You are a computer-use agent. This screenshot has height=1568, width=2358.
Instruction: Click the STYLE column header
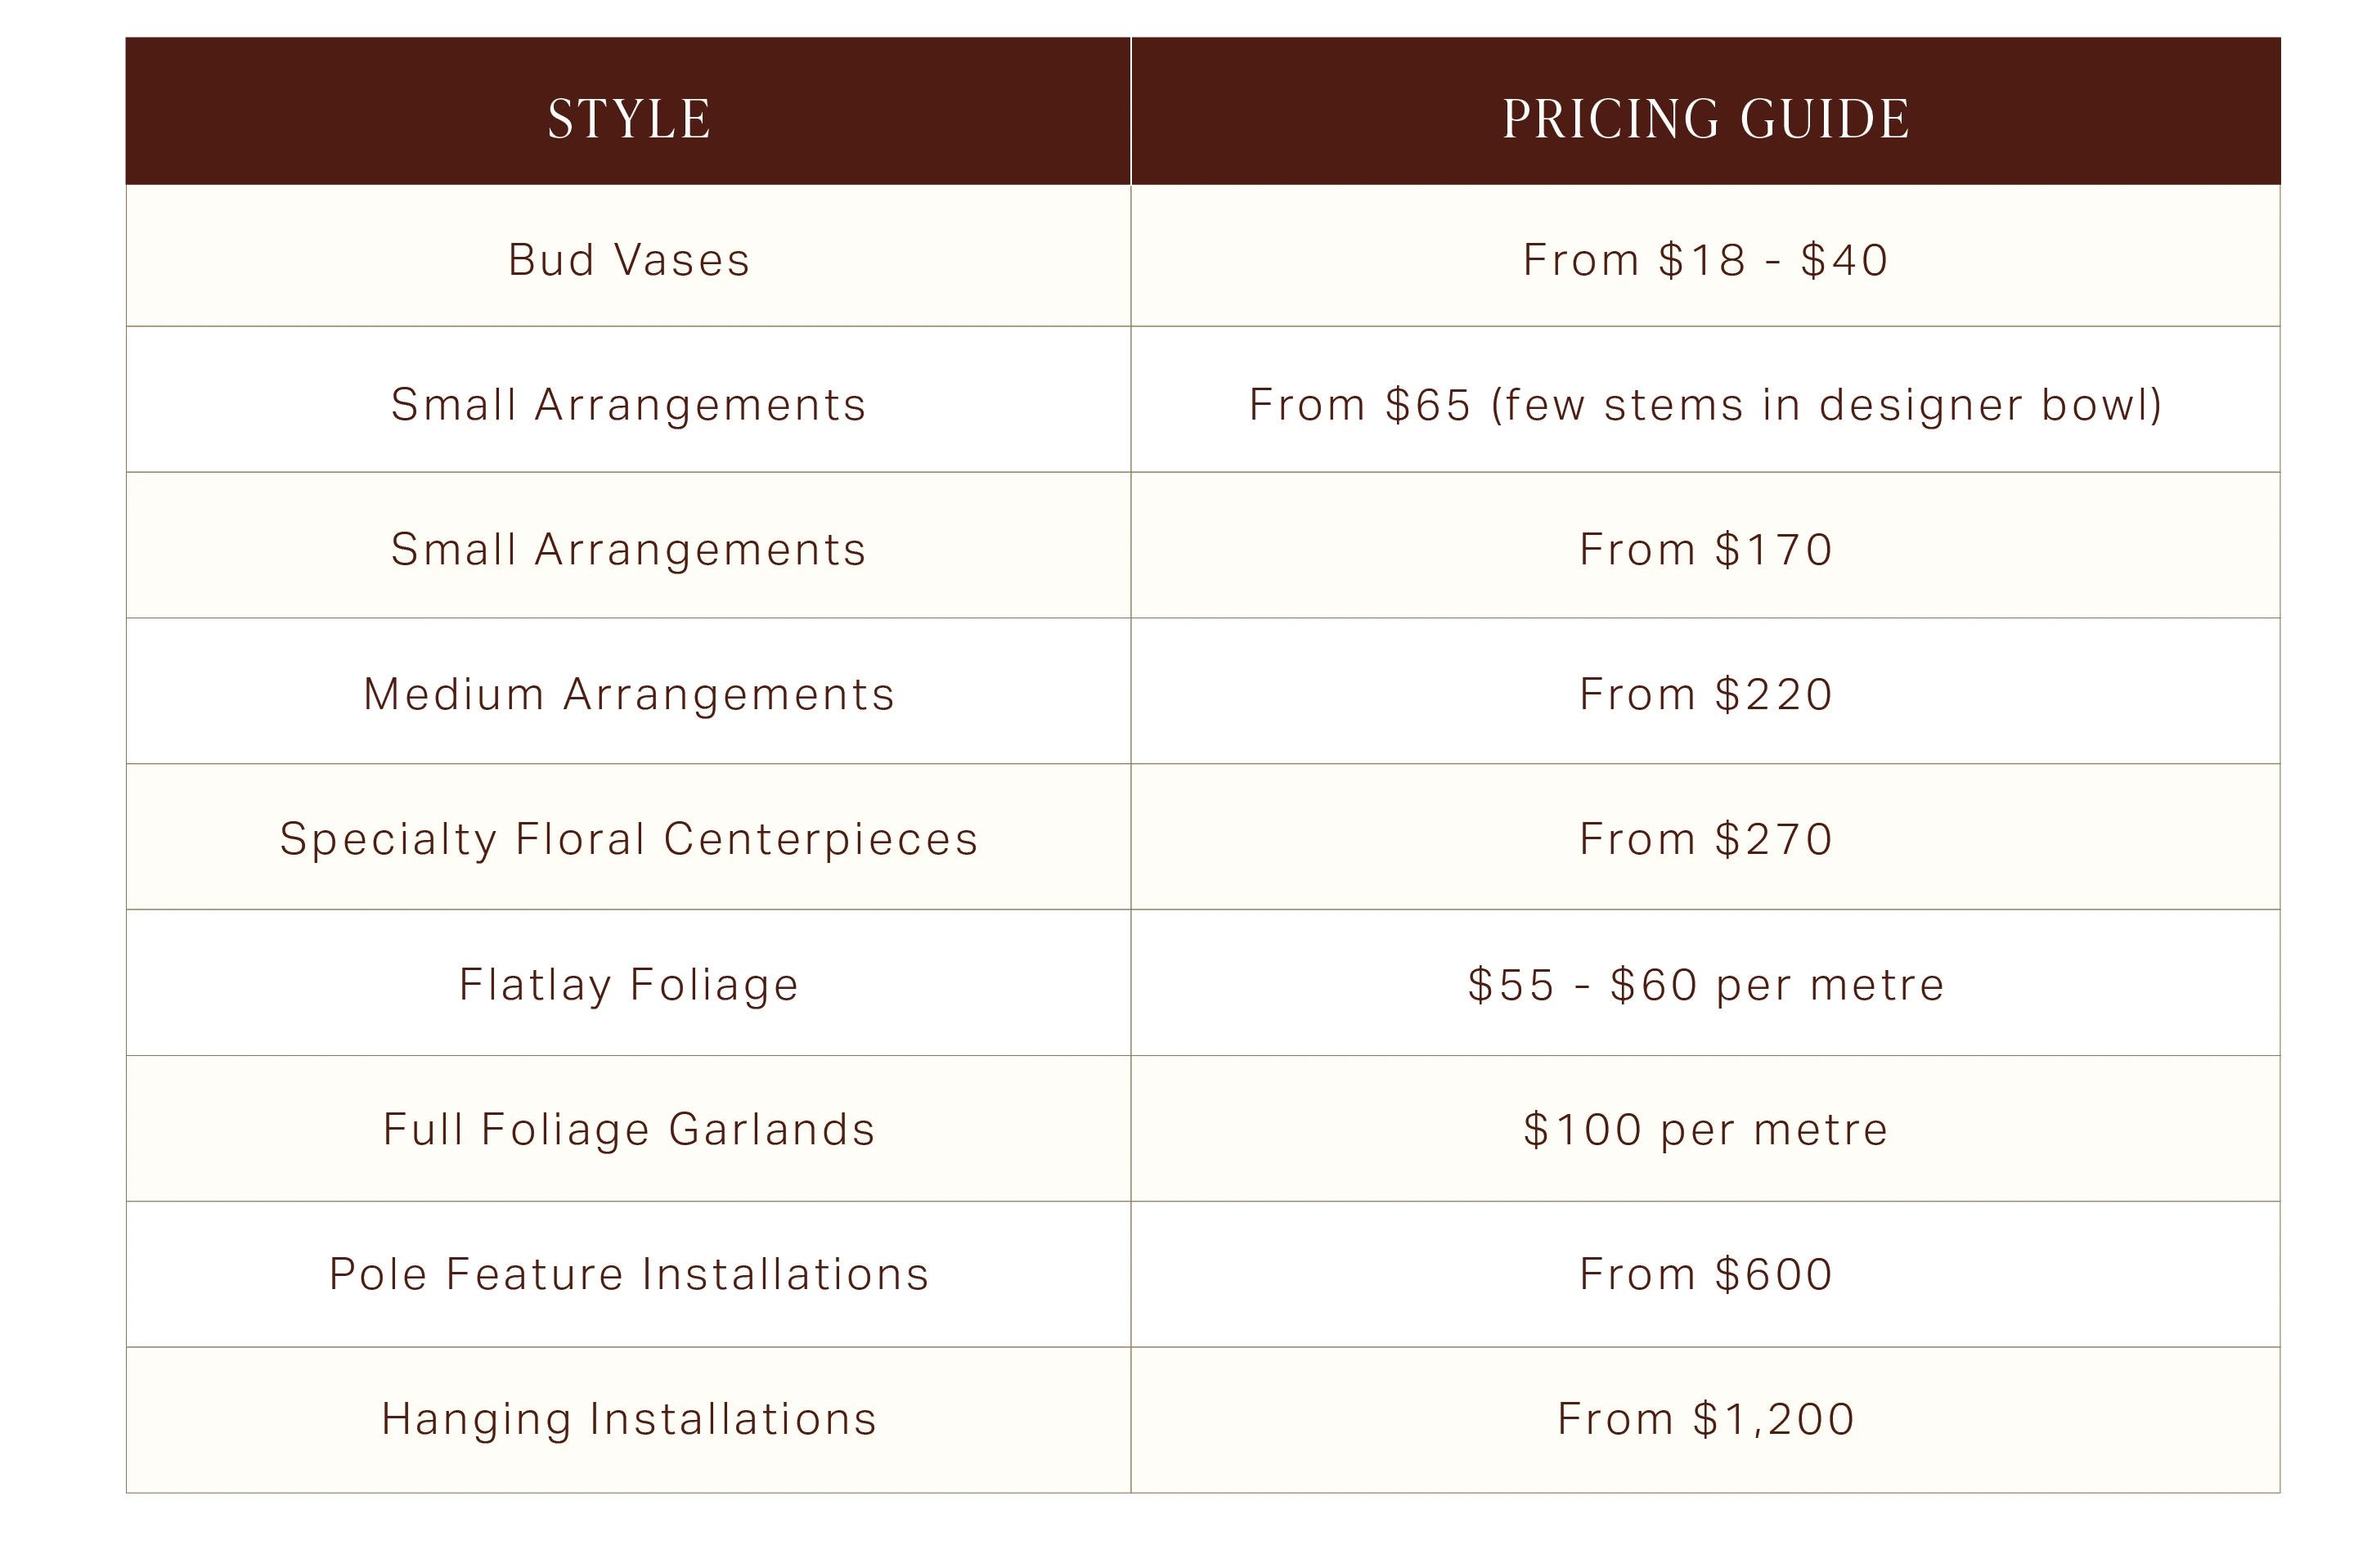[x=628, y=119]
